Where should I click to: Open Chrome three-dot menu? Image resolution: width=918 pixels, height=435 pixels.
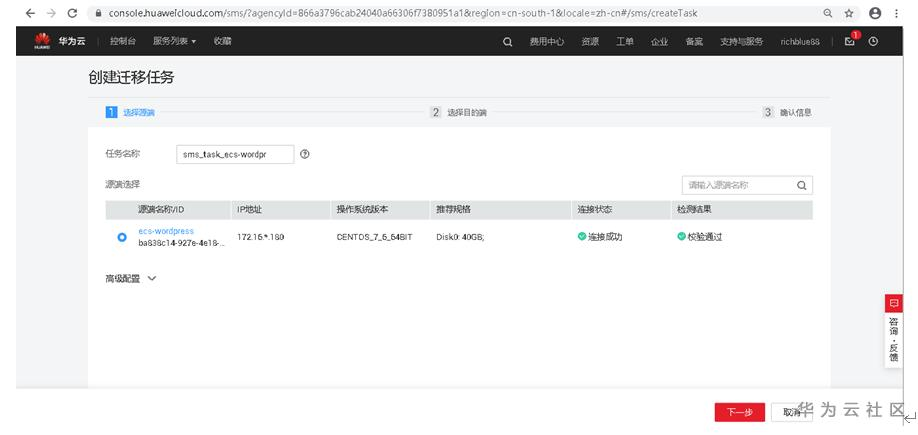point(897,13)
